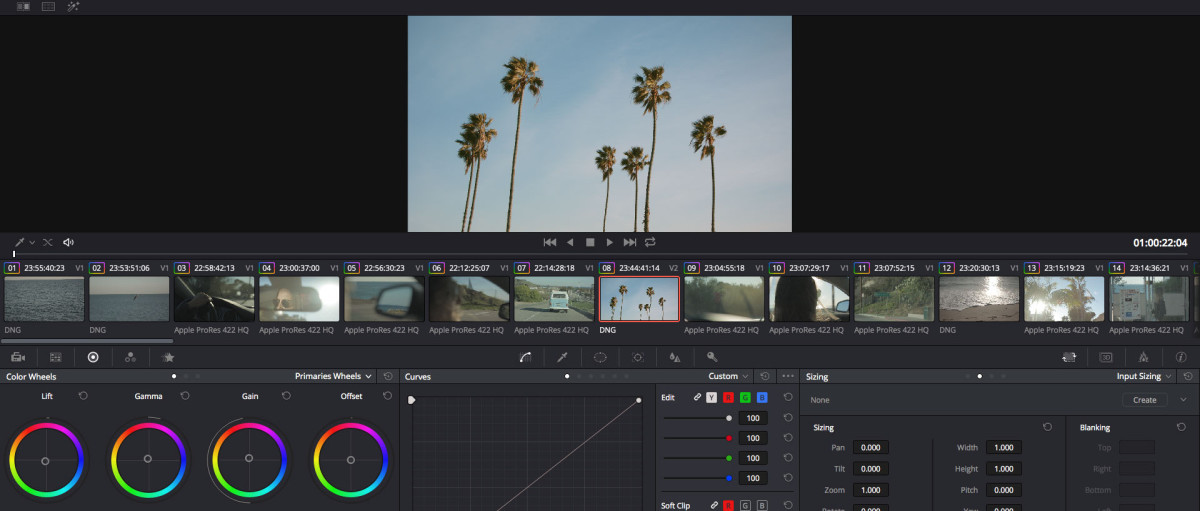Select the Curves palette icon
This screenshot has width=1200, height=511.
point(525,357)
